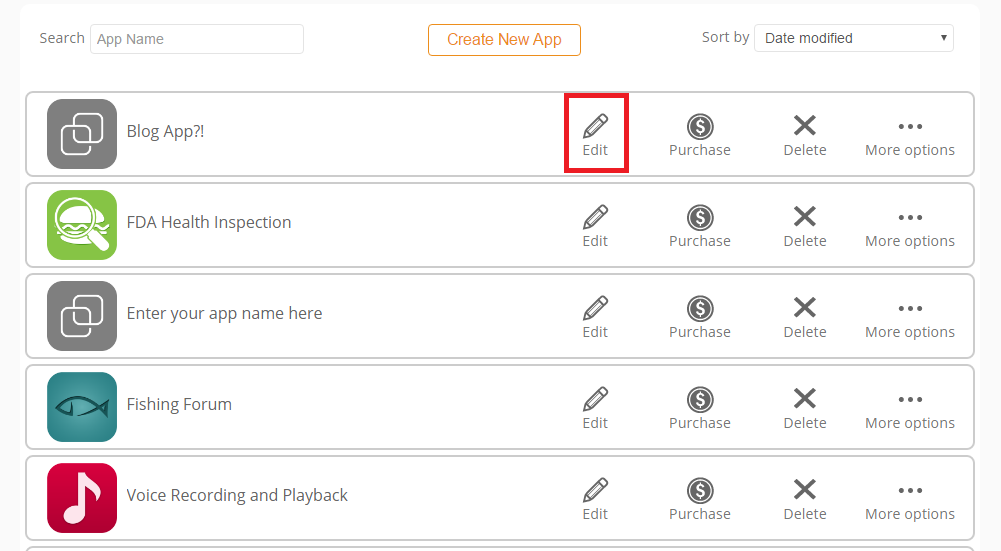This screenshot has width=1001, height=551.
Task: Focus the App Name search field
Action: click(x=197, y=39)
